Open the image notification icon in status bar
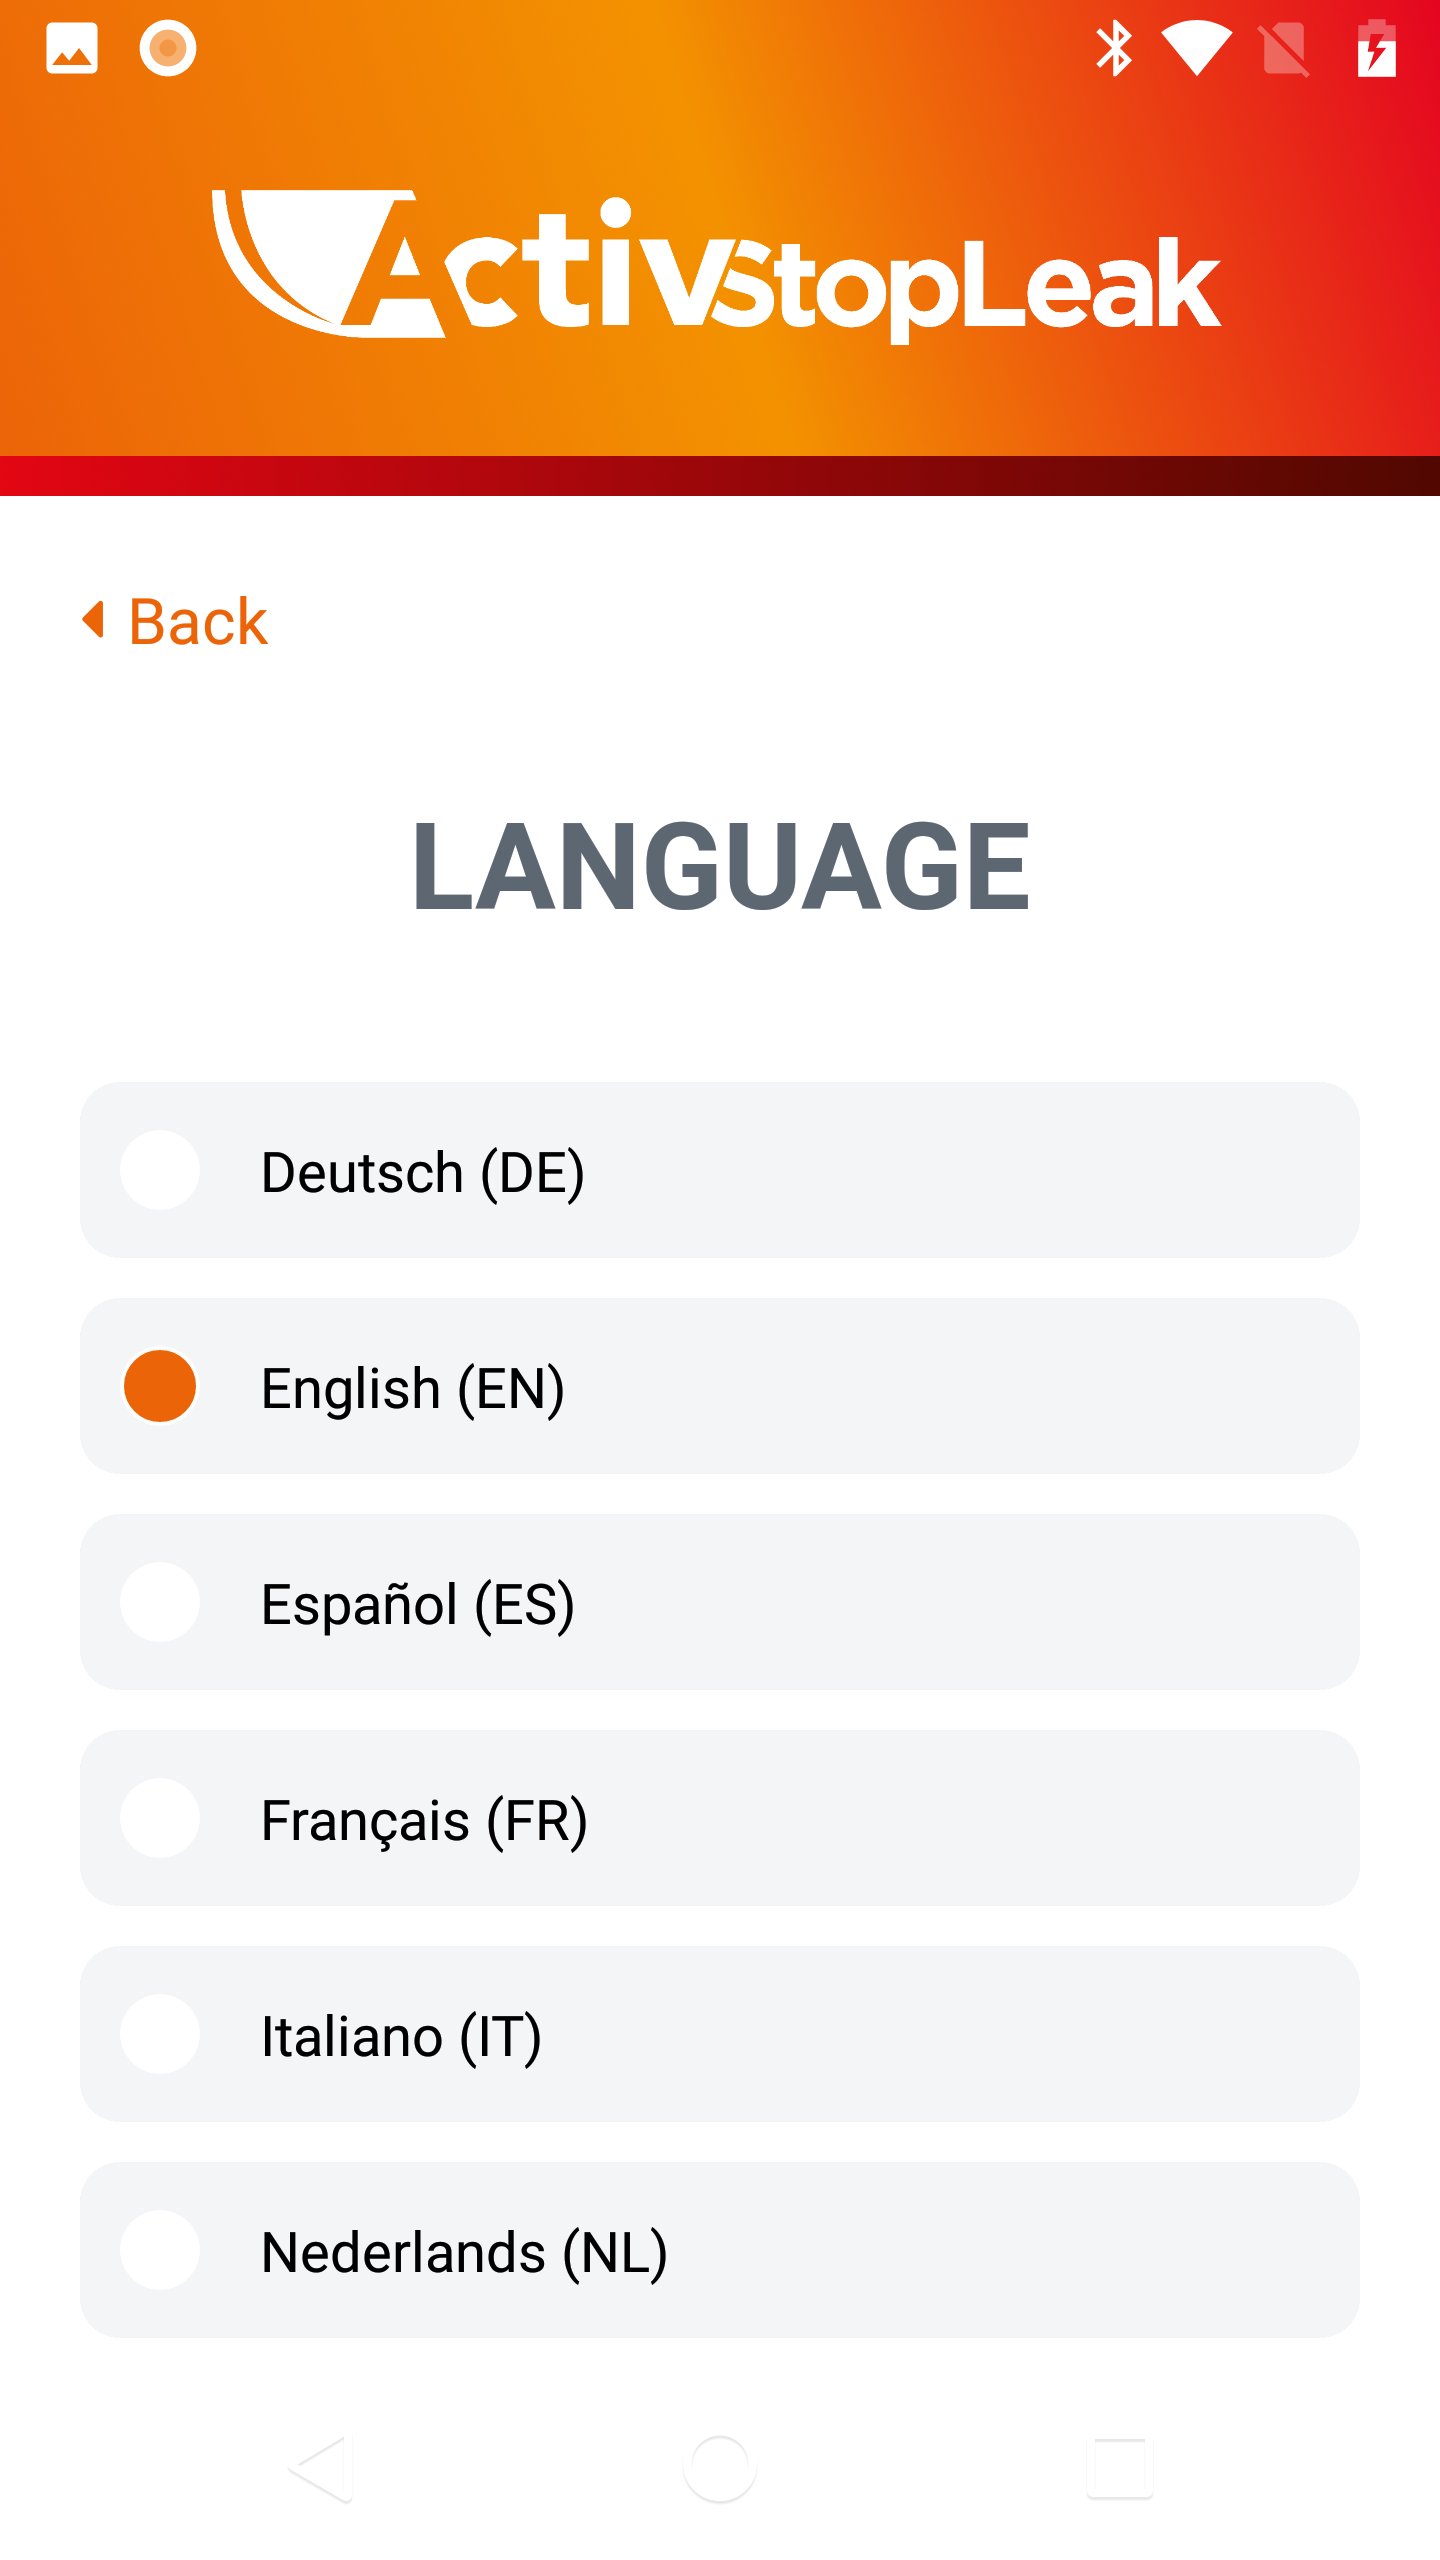This screenshot has height=2560, width=1440. coord(72,48)
